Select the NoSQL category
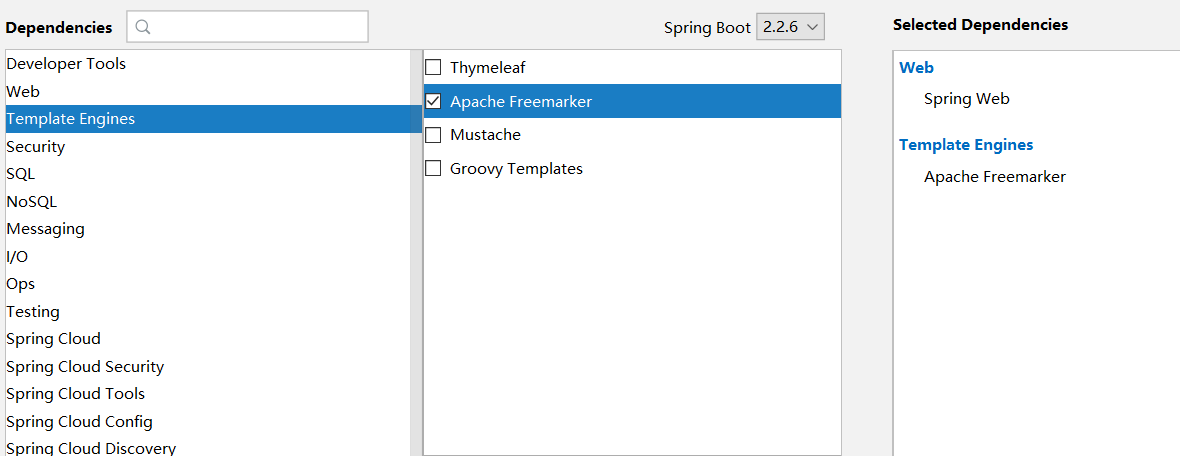This screenshot has height=456, width=1180. 32,201
